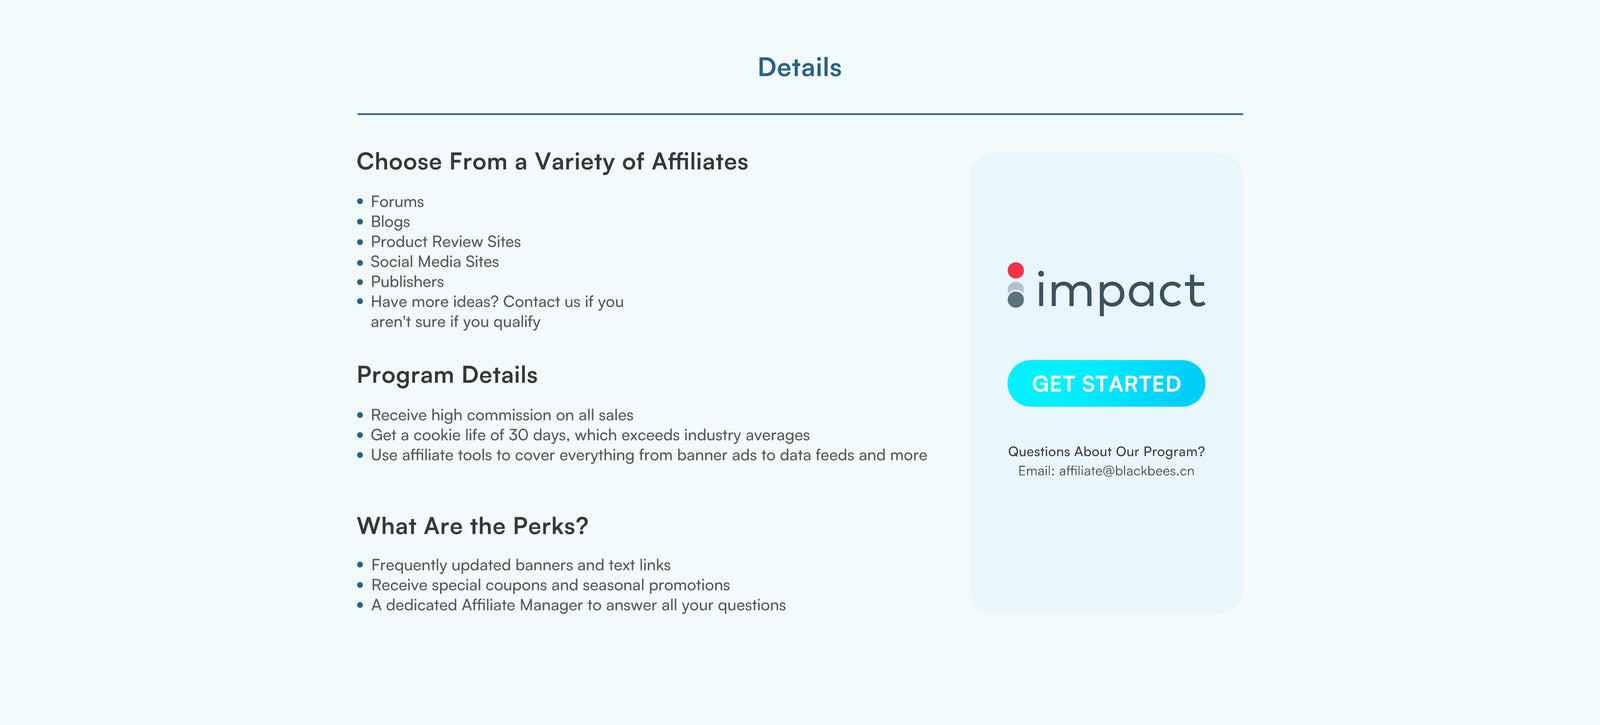Click the Forums list item
Image resolution: width=1600 pixels, height=725 pixels.
tap(397, 202)
